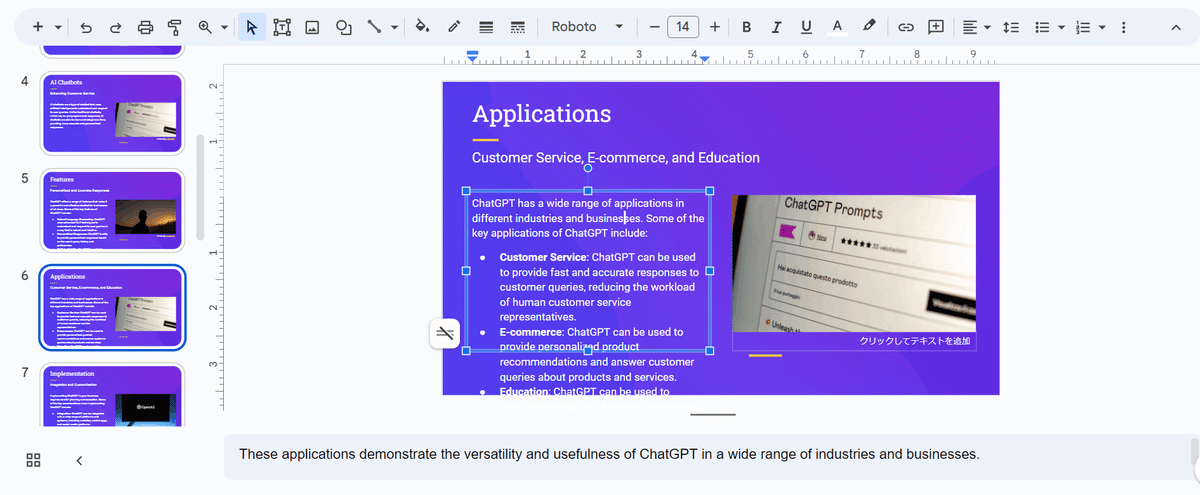Open the text alignment dropdown
This screenshot has width=1200, height=495.
tap(976, 27)
